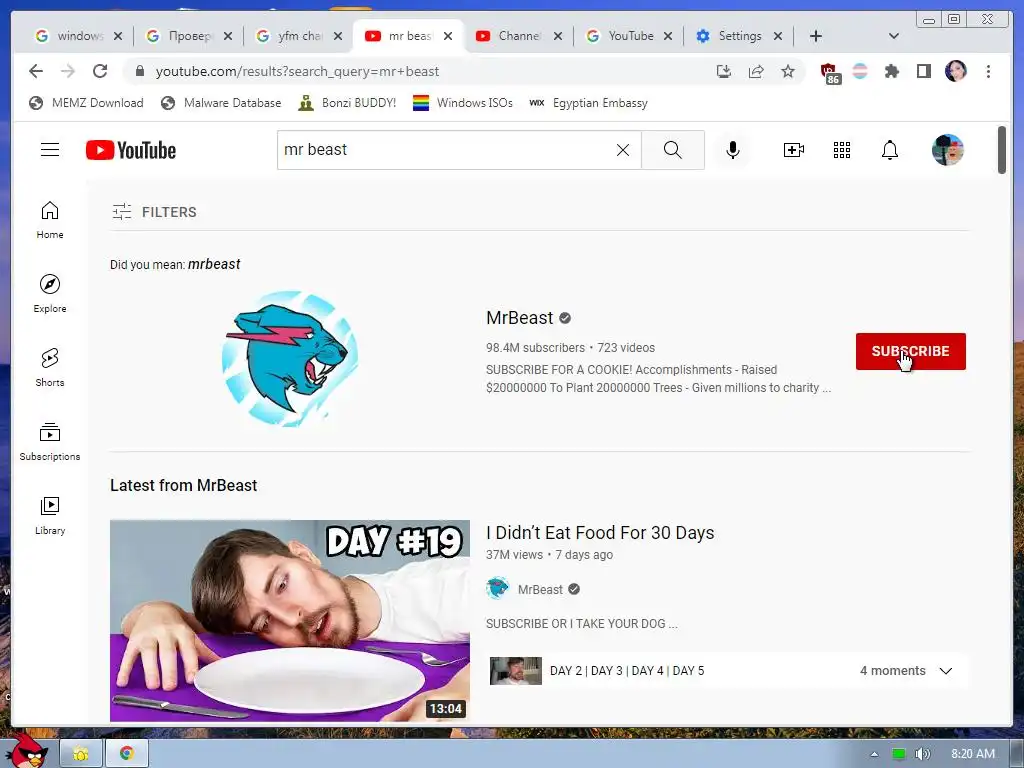Click the browser address bar URL

coord(297,71)
